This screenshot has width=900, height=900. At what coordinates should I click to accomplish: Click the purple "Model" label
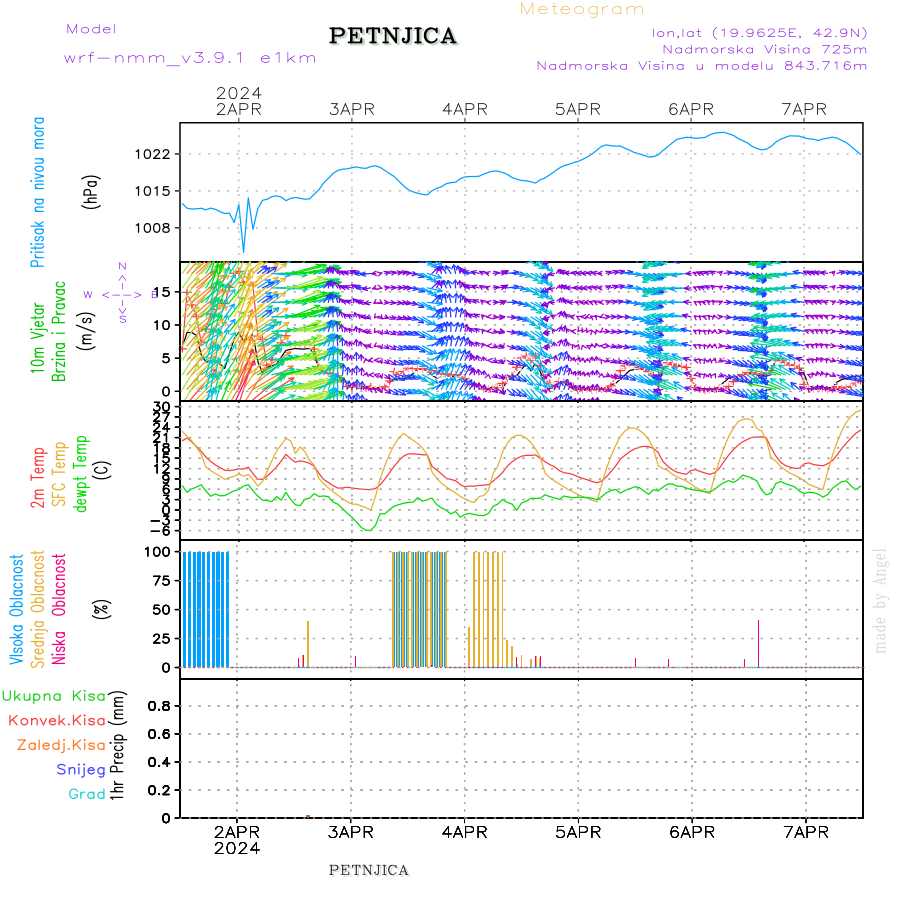91,29
